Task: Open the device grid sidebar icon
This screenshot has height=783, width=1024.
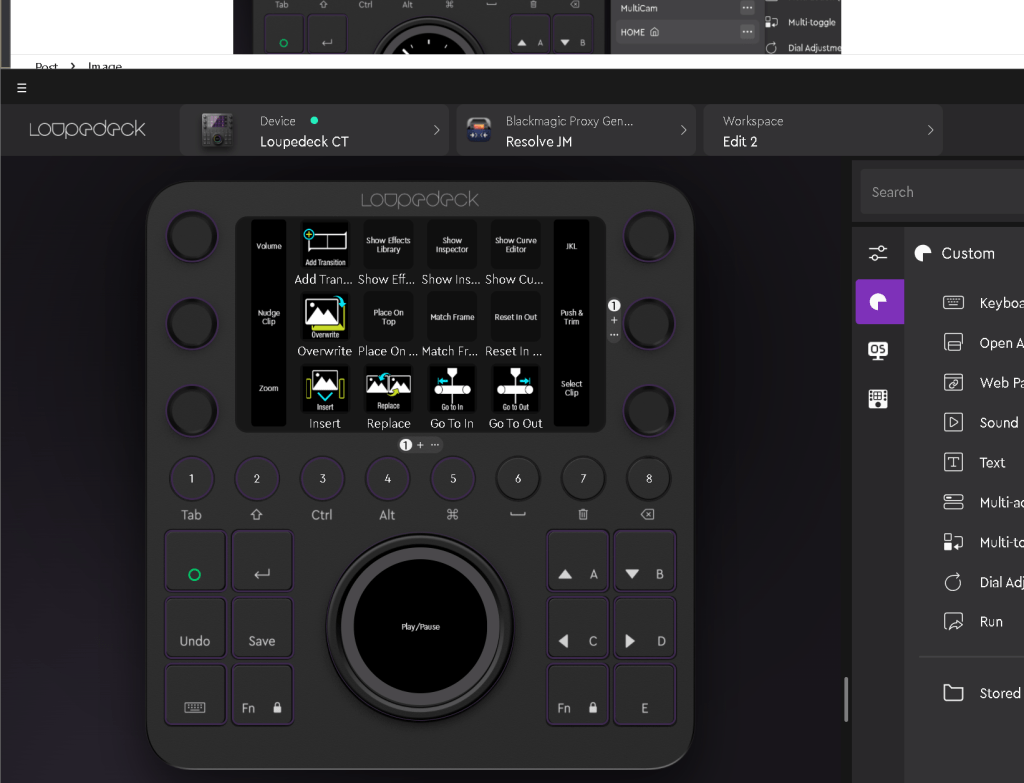Action: 878,398
